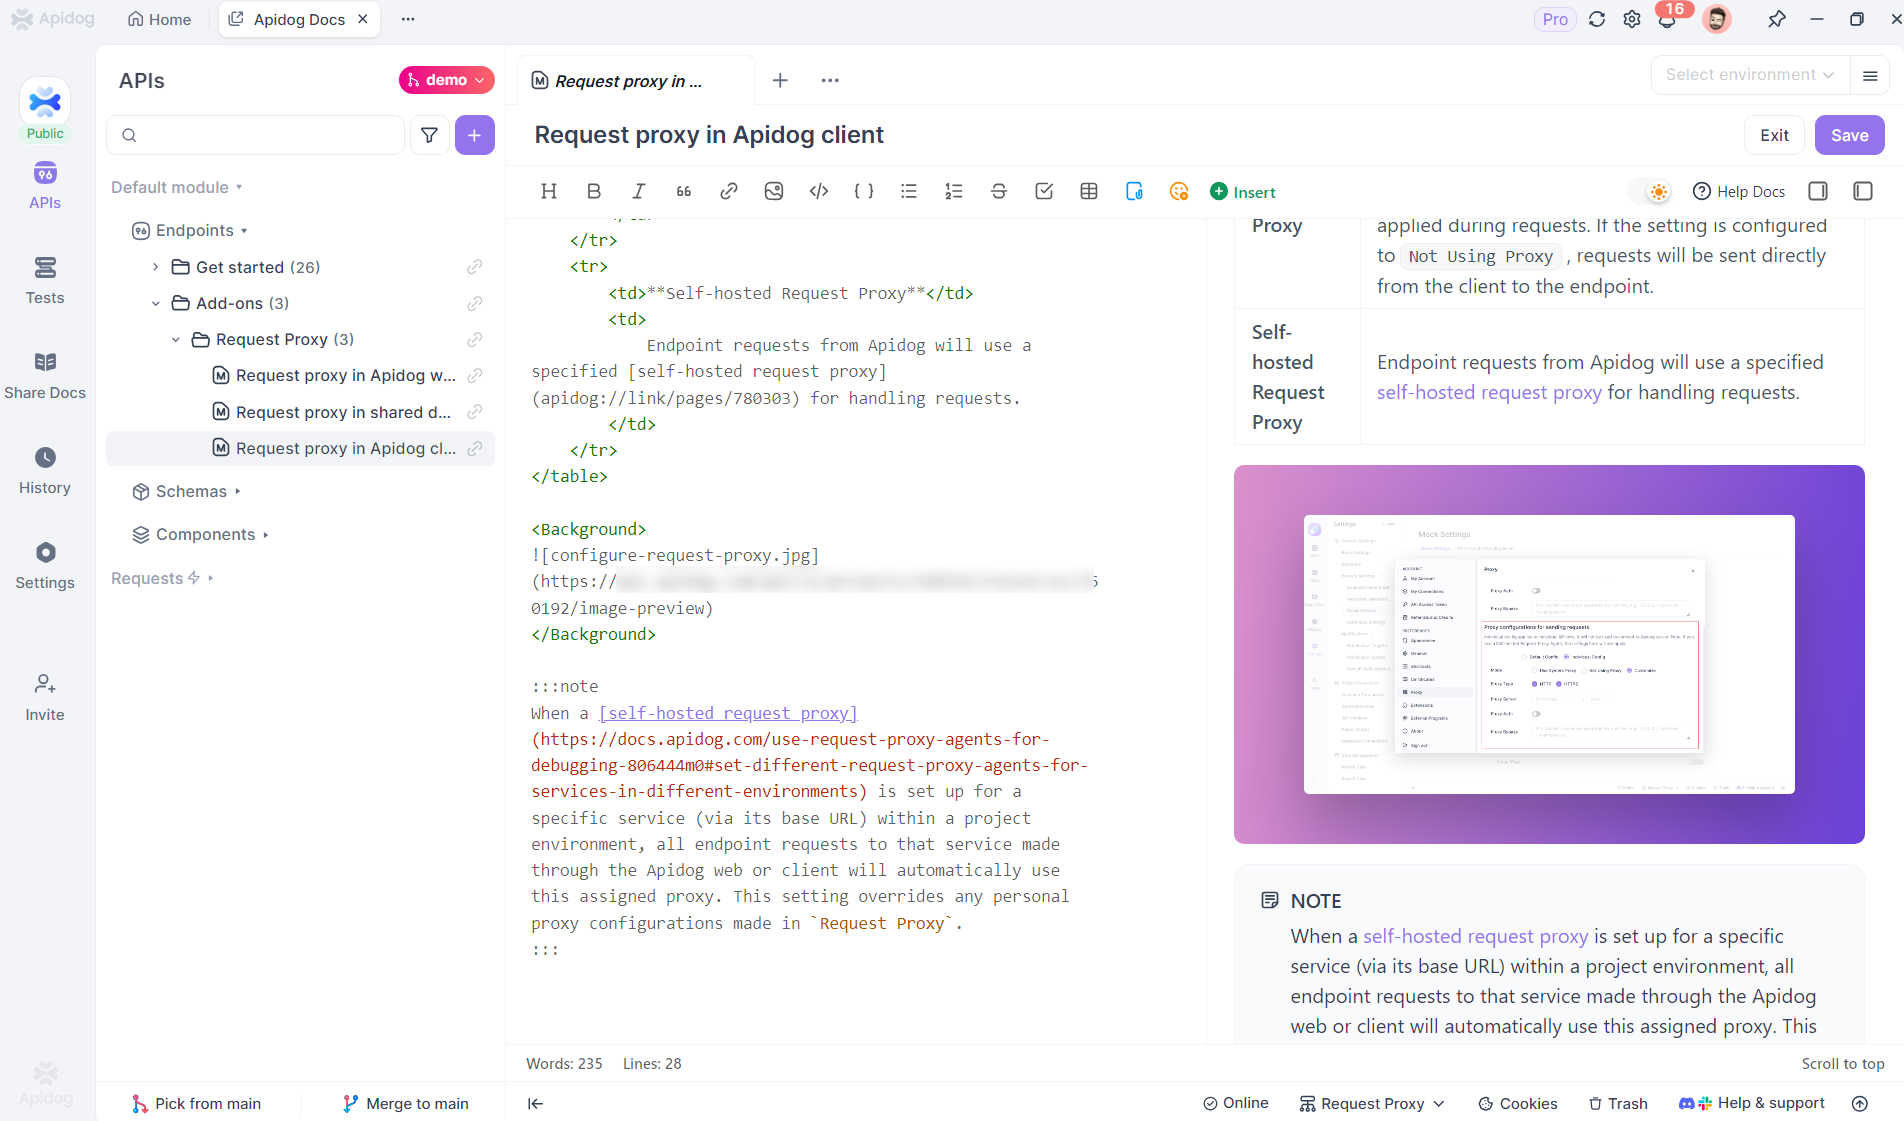Toggle bold formatting in editor toolbar
Screen dimensions: 1904x1121
point(594,191)
